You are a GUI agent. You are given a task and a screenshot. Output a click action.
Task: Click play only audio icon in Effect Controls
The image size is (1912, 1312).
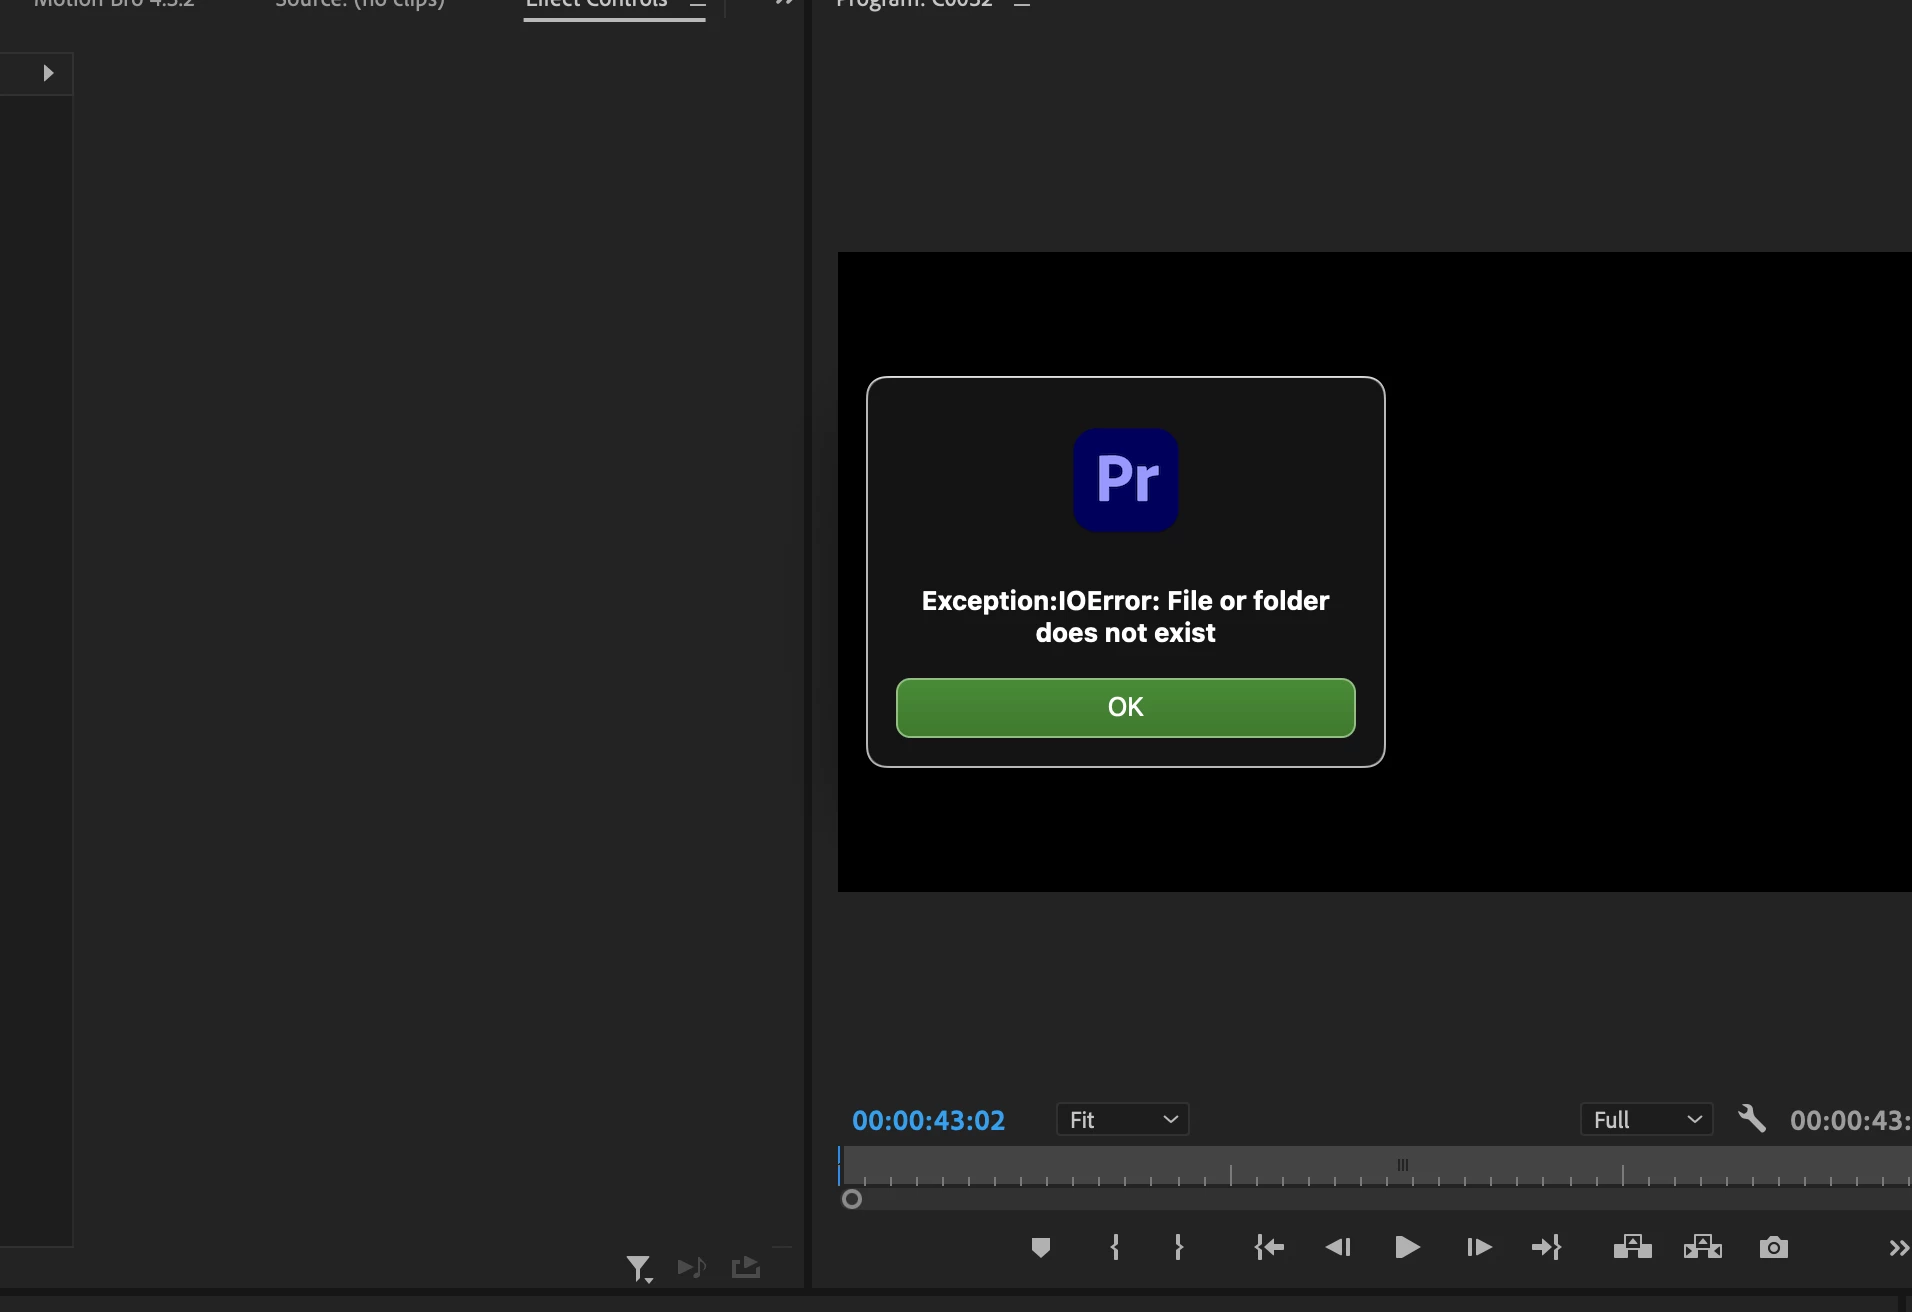point(692,1268)
